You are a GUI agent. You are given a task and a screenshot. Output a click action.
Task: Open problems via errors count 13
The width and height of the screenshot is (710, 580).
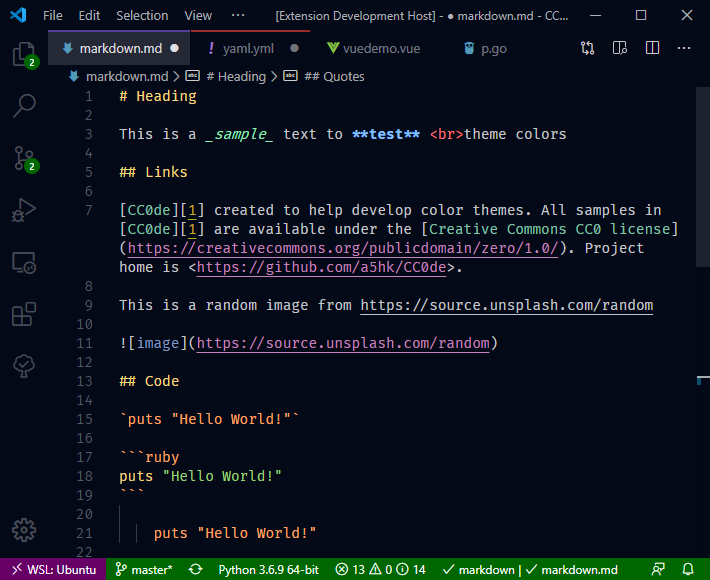[x=350, y=570]
